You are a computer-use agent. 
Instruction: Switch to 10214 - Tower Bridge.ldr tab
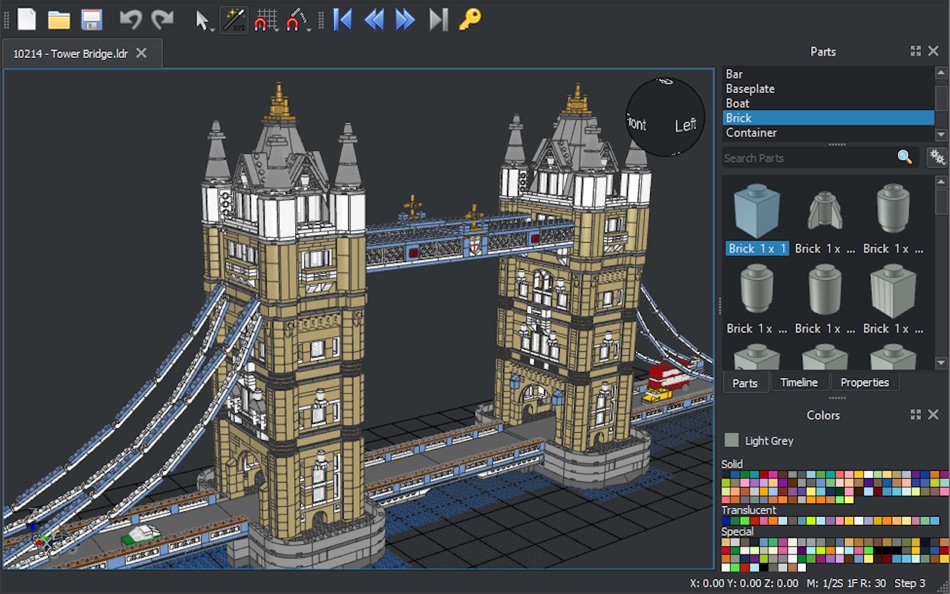[x=70, y=53]
